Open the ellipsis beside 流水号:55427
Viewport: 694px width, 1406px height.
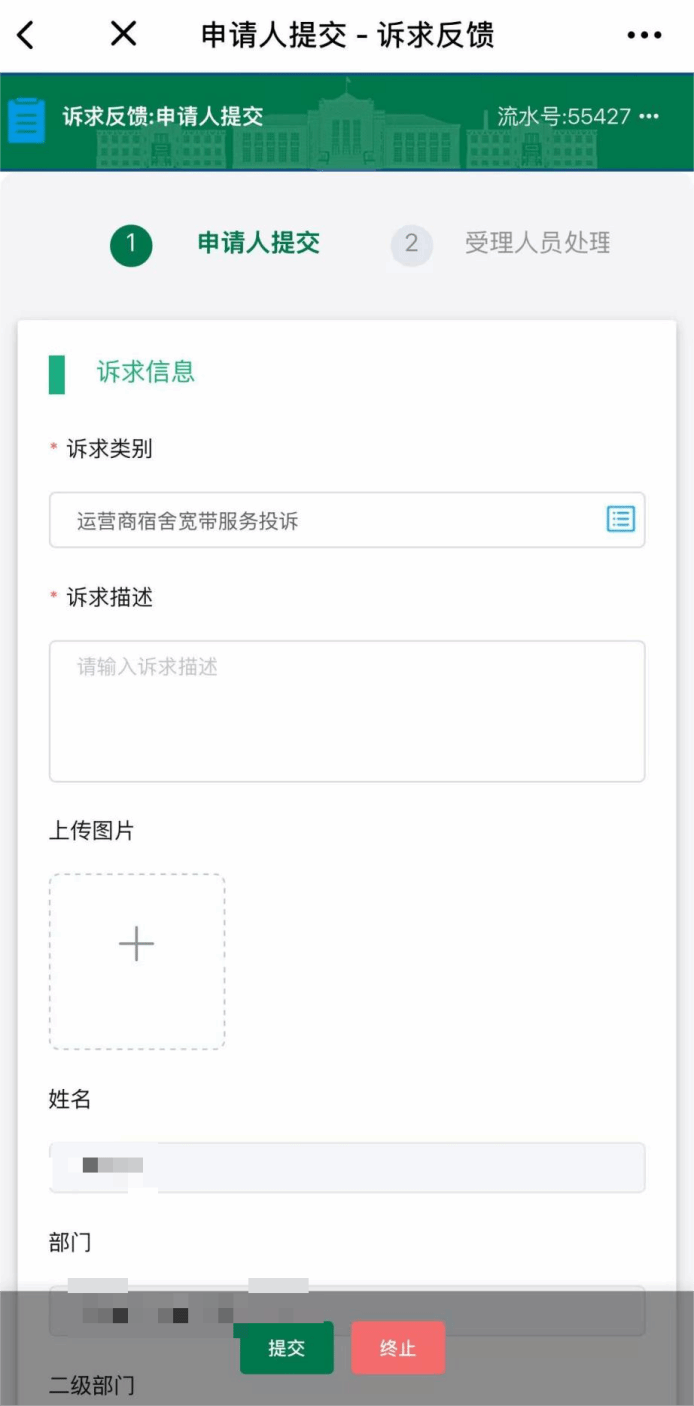click(x=649, y=117)
